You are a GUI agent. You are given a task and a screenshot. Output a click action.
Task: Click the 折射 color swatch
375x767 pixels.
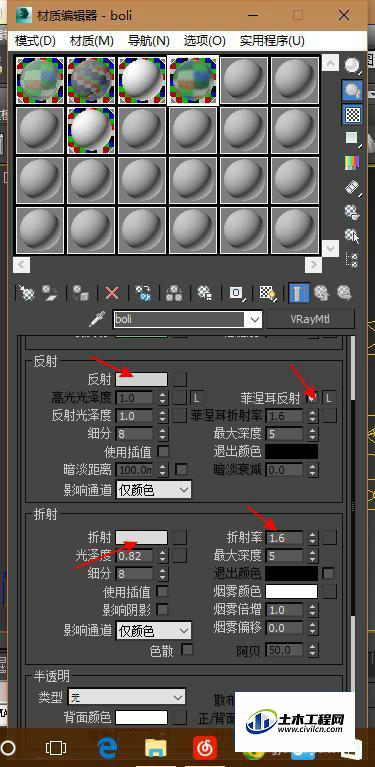(141, 538)
